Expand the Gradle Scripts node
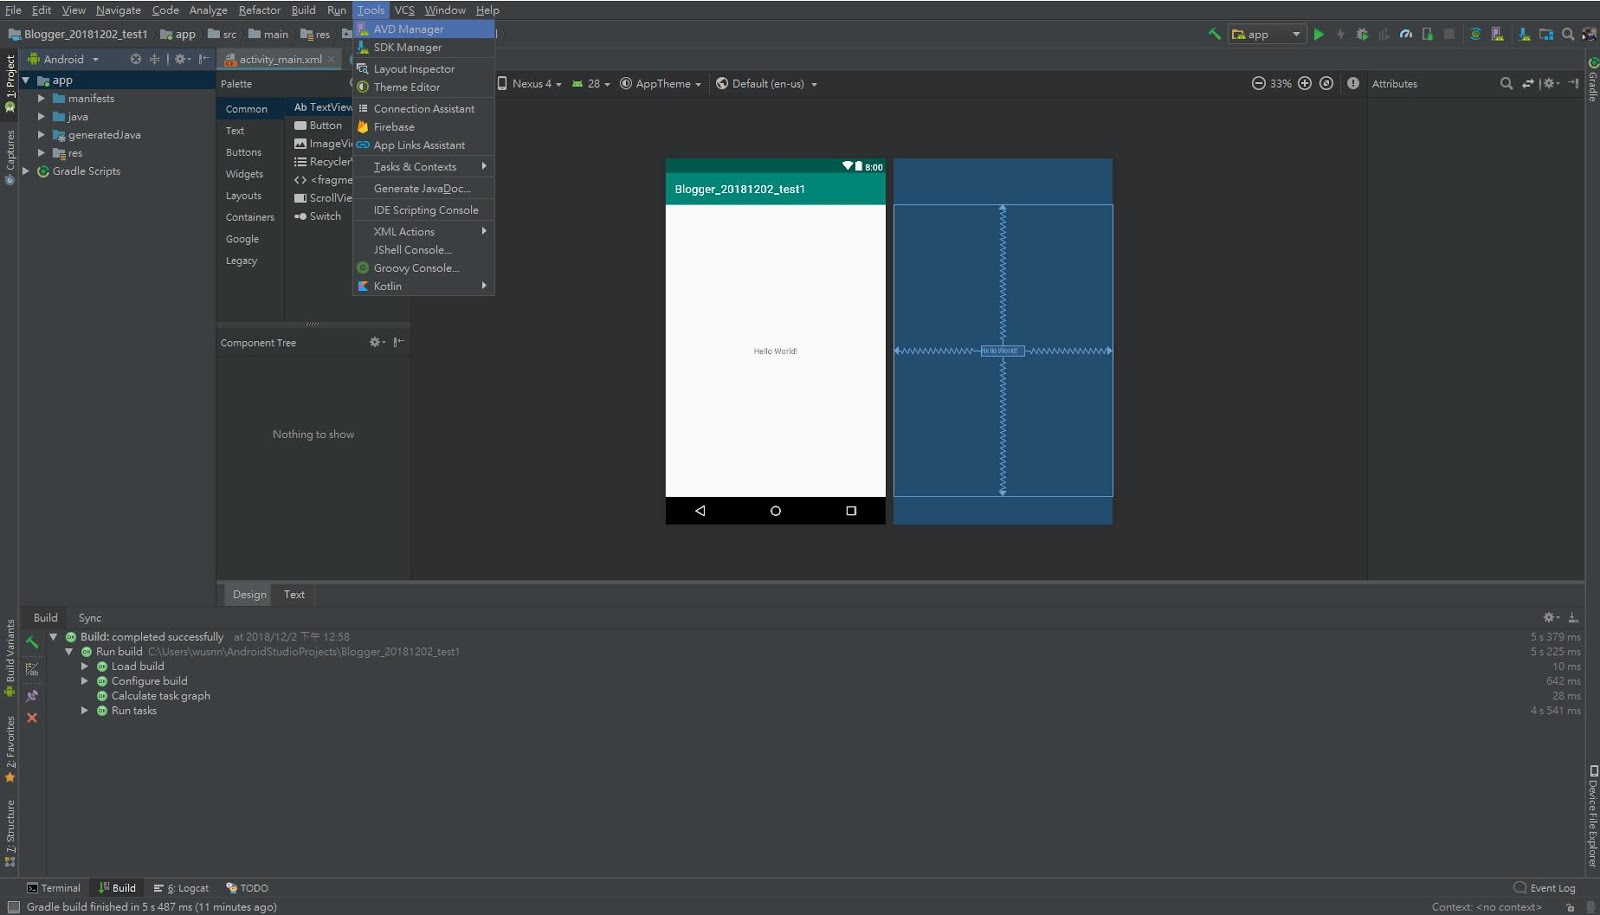The width and height of the screenshot is (1600, 915). pos(25,171)
